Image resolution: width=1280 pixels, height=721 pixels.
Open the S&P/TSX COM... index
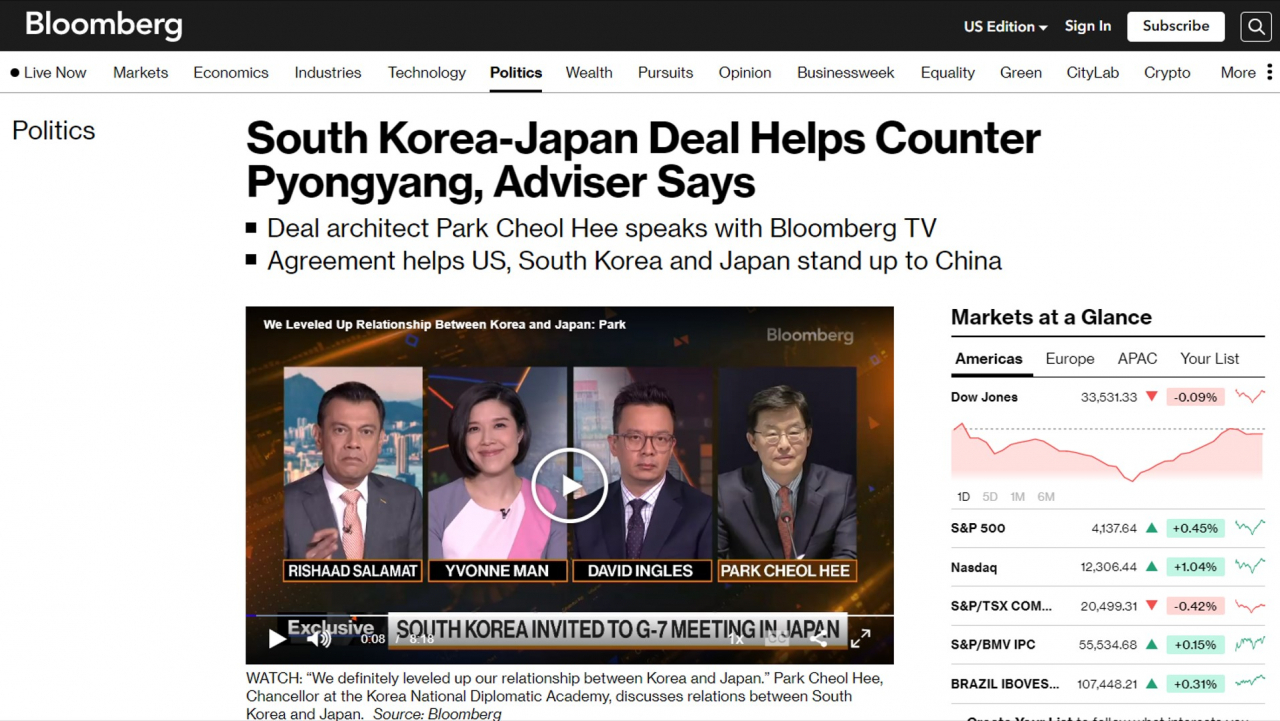pyautogui.click(x=1001, y=606)
